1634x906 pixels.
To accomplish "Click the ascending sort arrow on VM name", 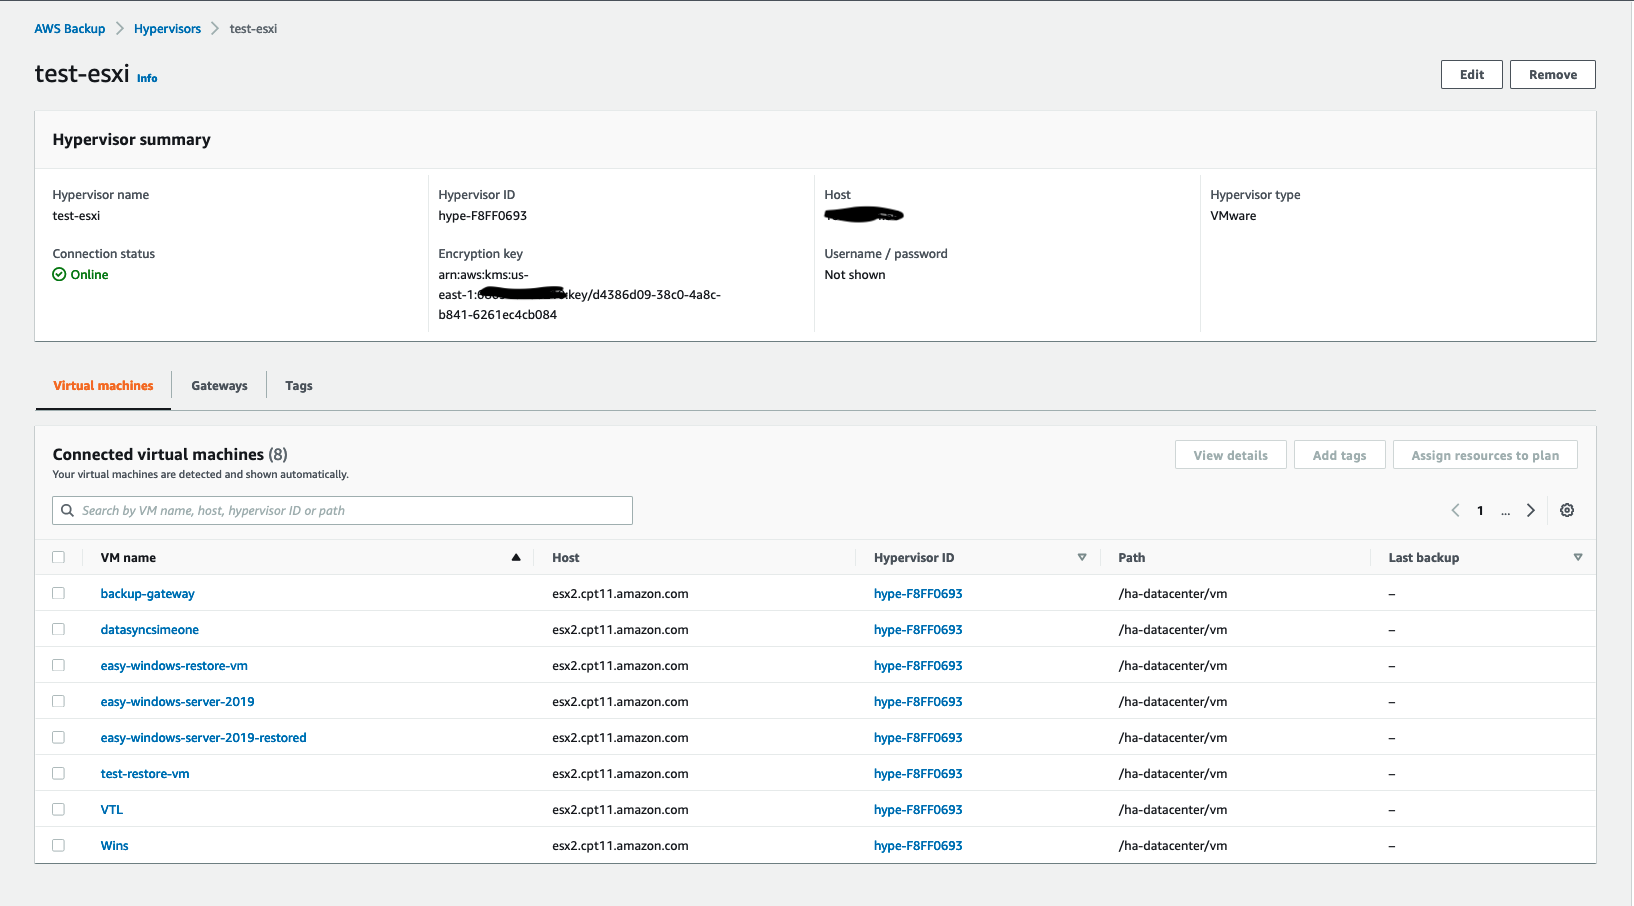I will (x=516, y=556).
